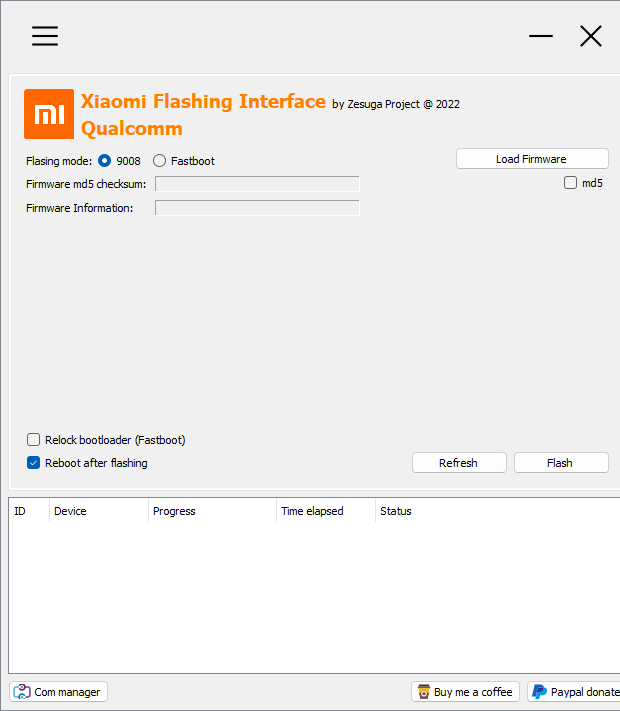Image resolution: width=620 pixels, height=711 pixels.
Task: Click the 'by Zesuga Project @ 2022' text
Action: [x=396, y=104]
